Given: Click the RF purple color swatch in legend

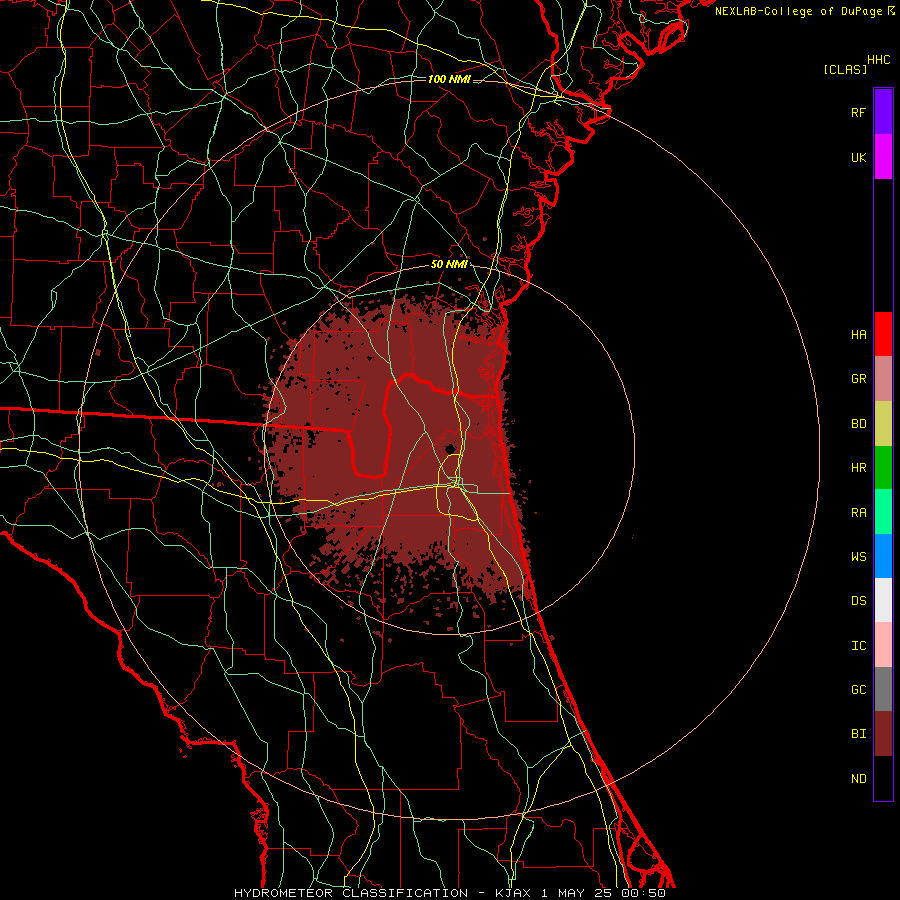Looking at the screenshot, I should [x=883, y=111].
